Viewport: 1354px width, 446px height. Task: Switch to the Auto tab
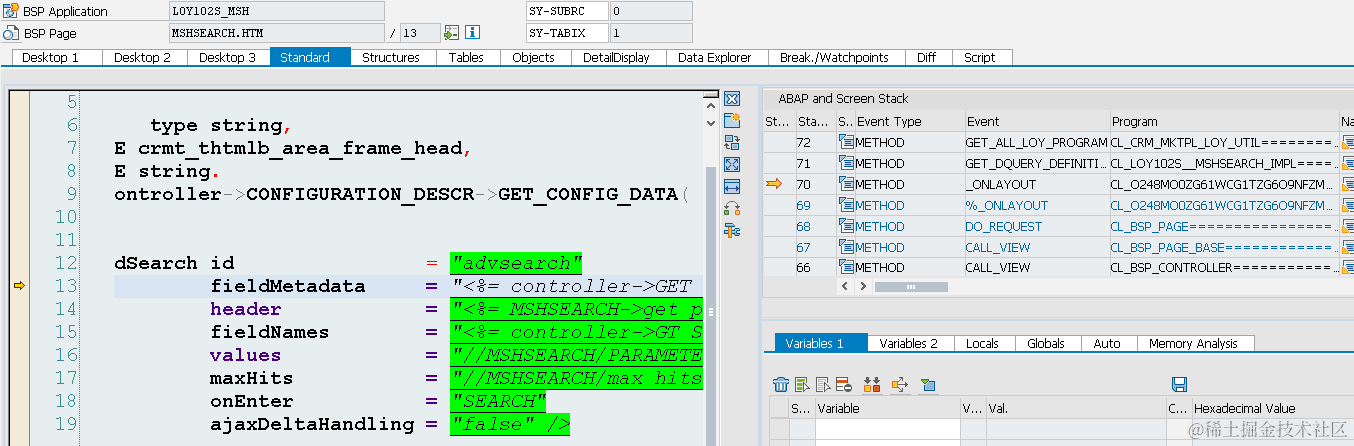point(1107,343)
